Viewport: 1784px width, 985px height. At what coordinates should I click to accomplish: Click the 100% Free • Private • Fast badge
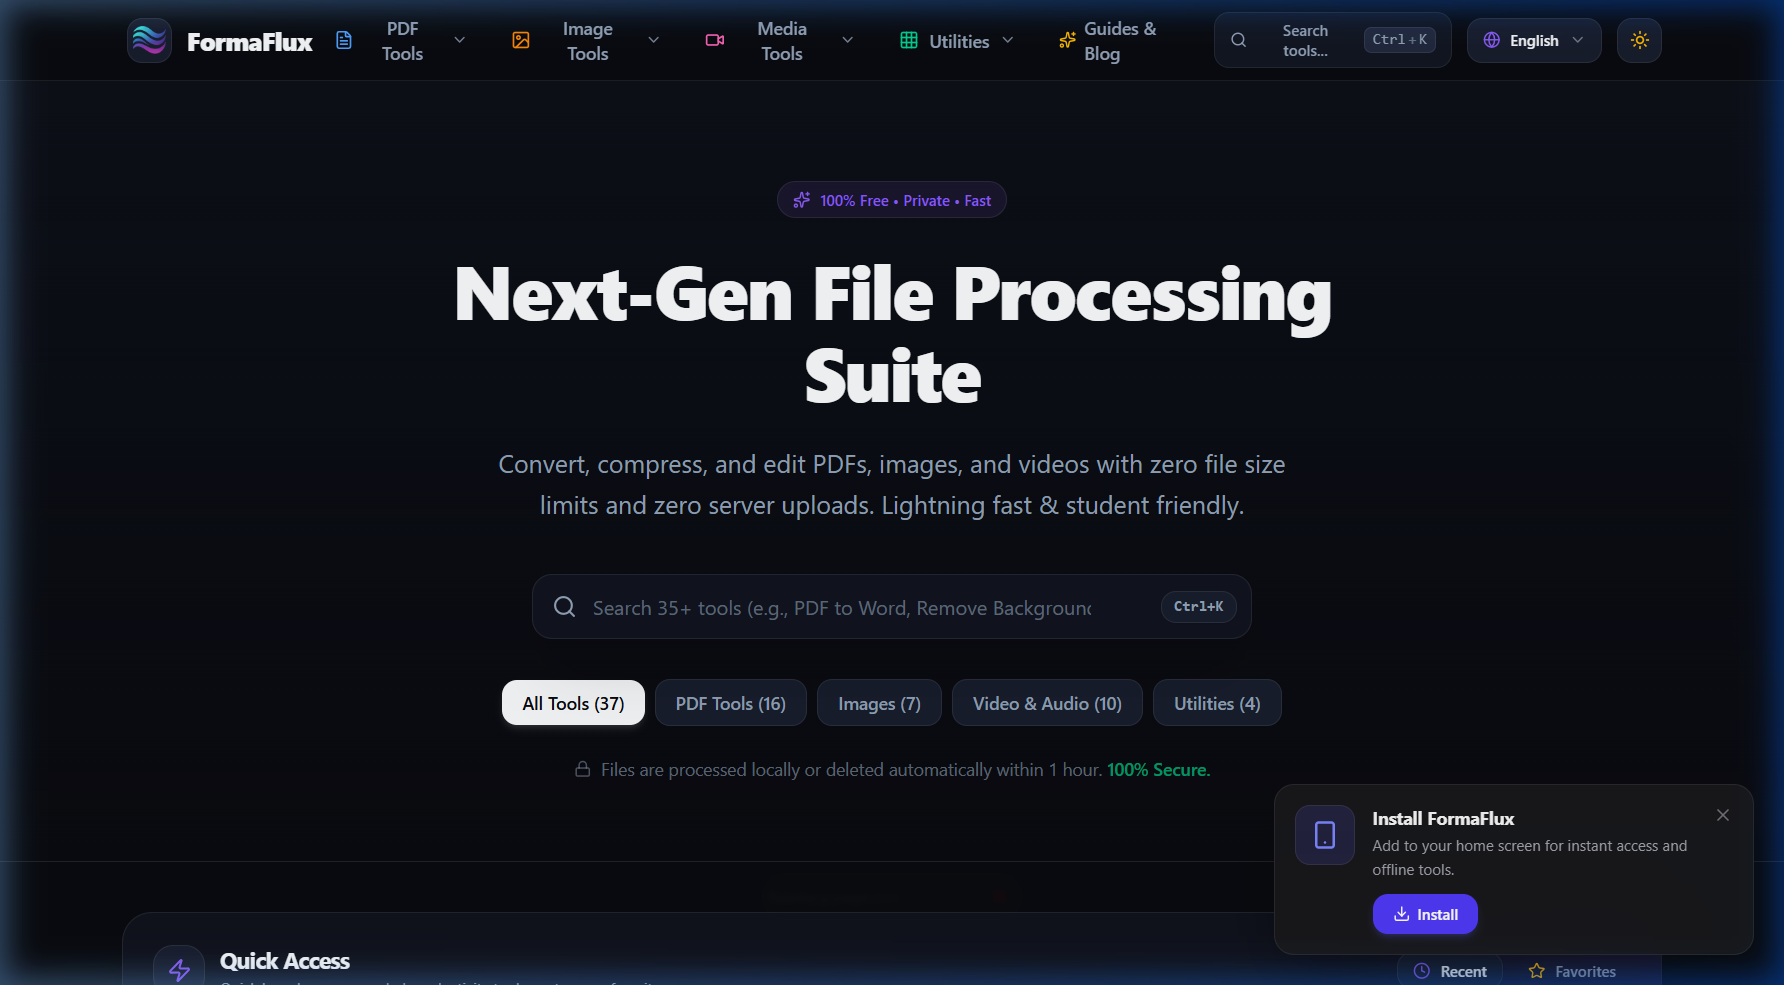[x=892, y=200]
